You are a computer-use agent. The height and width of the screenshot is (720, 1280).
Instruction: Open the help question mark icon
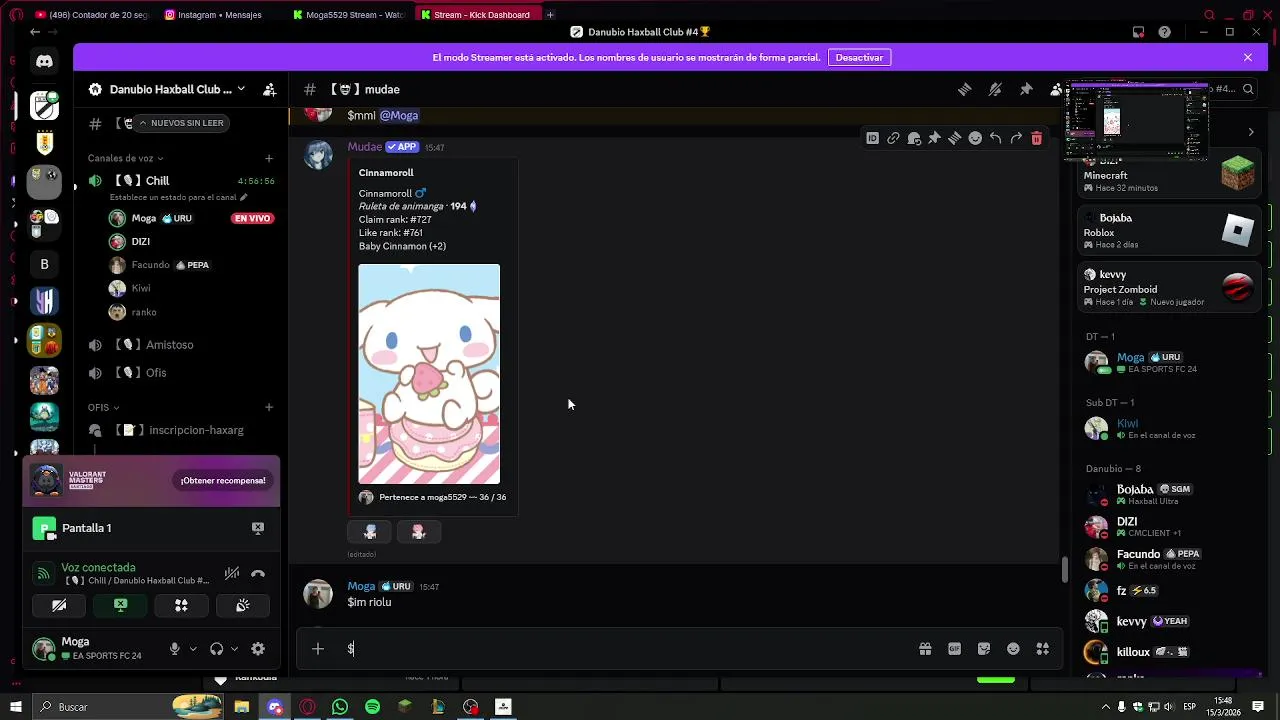click(1164, 32)
